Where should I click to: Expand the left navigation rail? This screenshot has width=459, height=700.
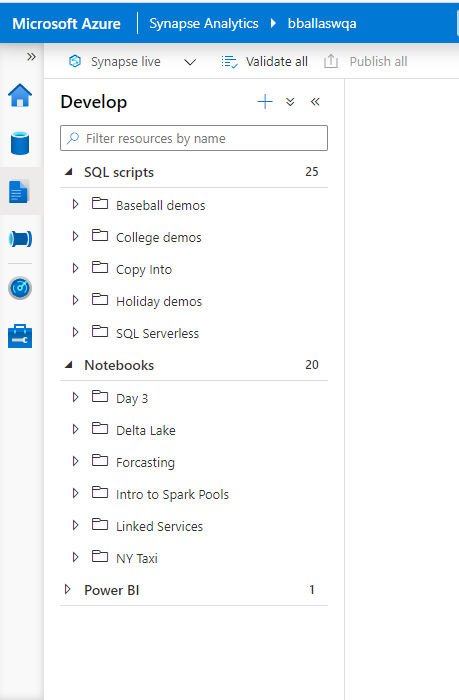tap(31, 57)
